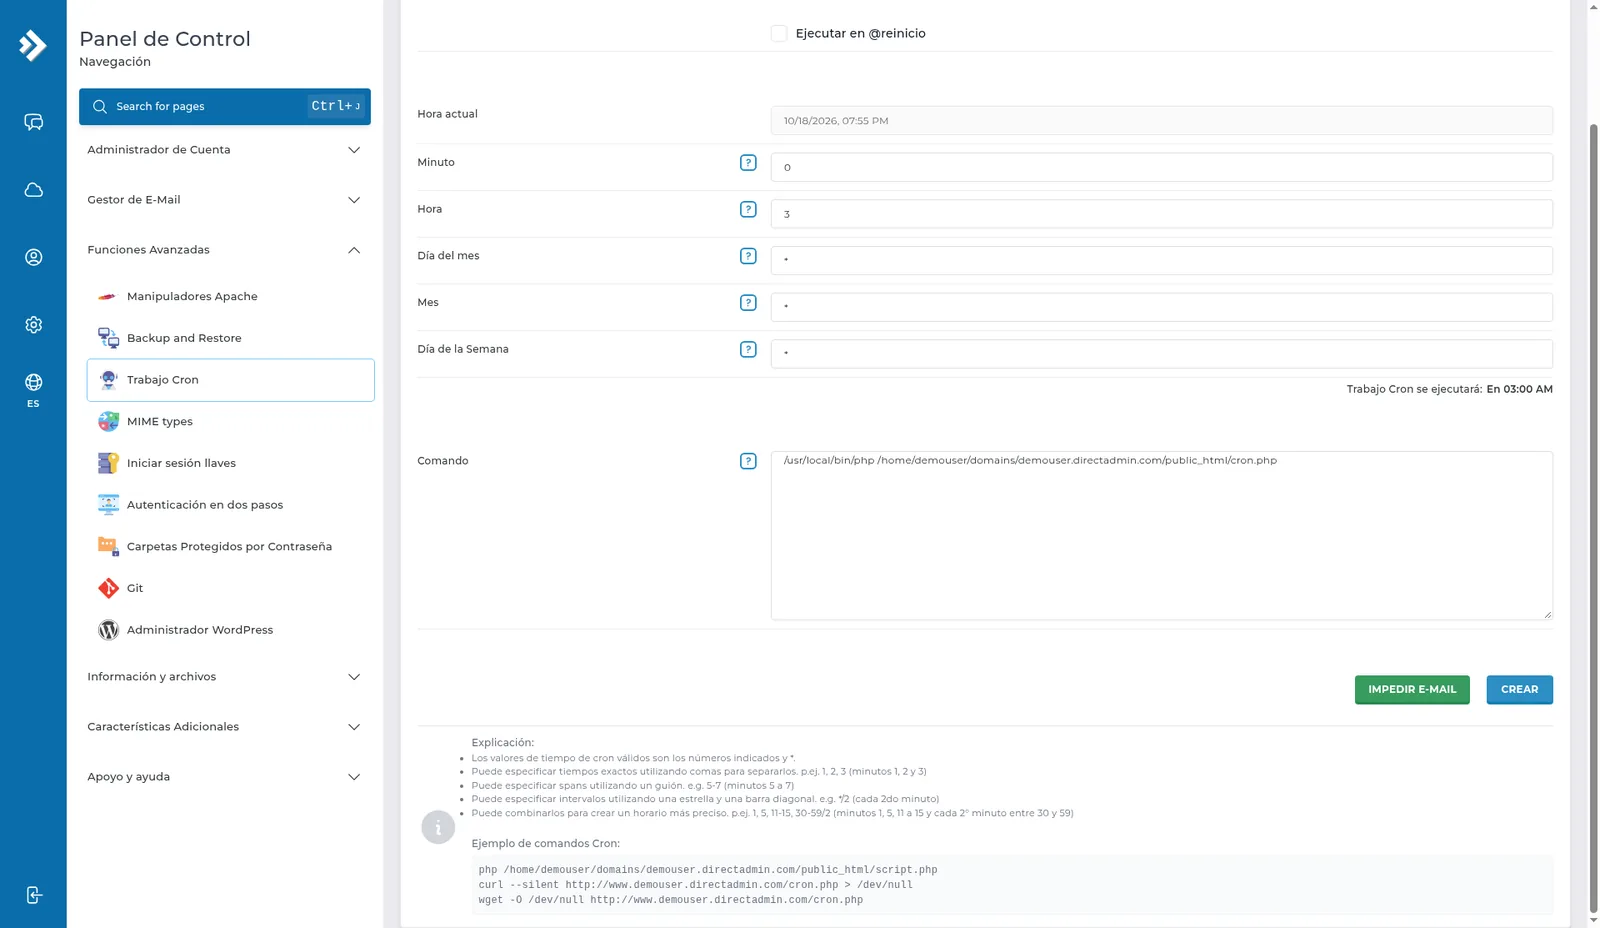Click the help icon beside Comando field
This screenshot has height=928, width=1600.
click(748, 461)
